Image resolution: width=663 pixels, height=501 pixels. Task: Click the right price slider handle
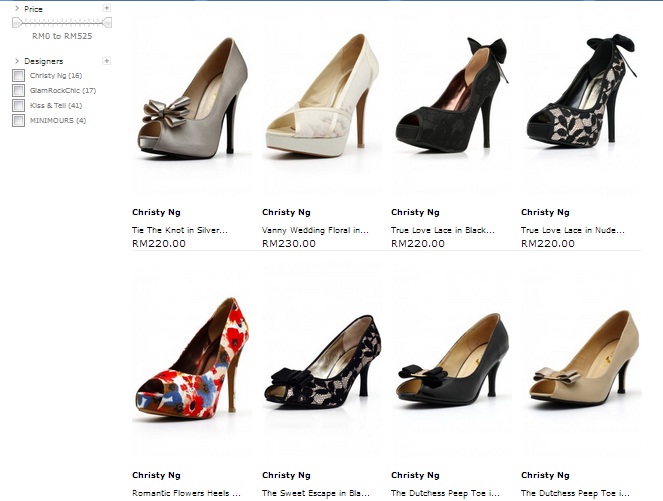tap(107, 22)
